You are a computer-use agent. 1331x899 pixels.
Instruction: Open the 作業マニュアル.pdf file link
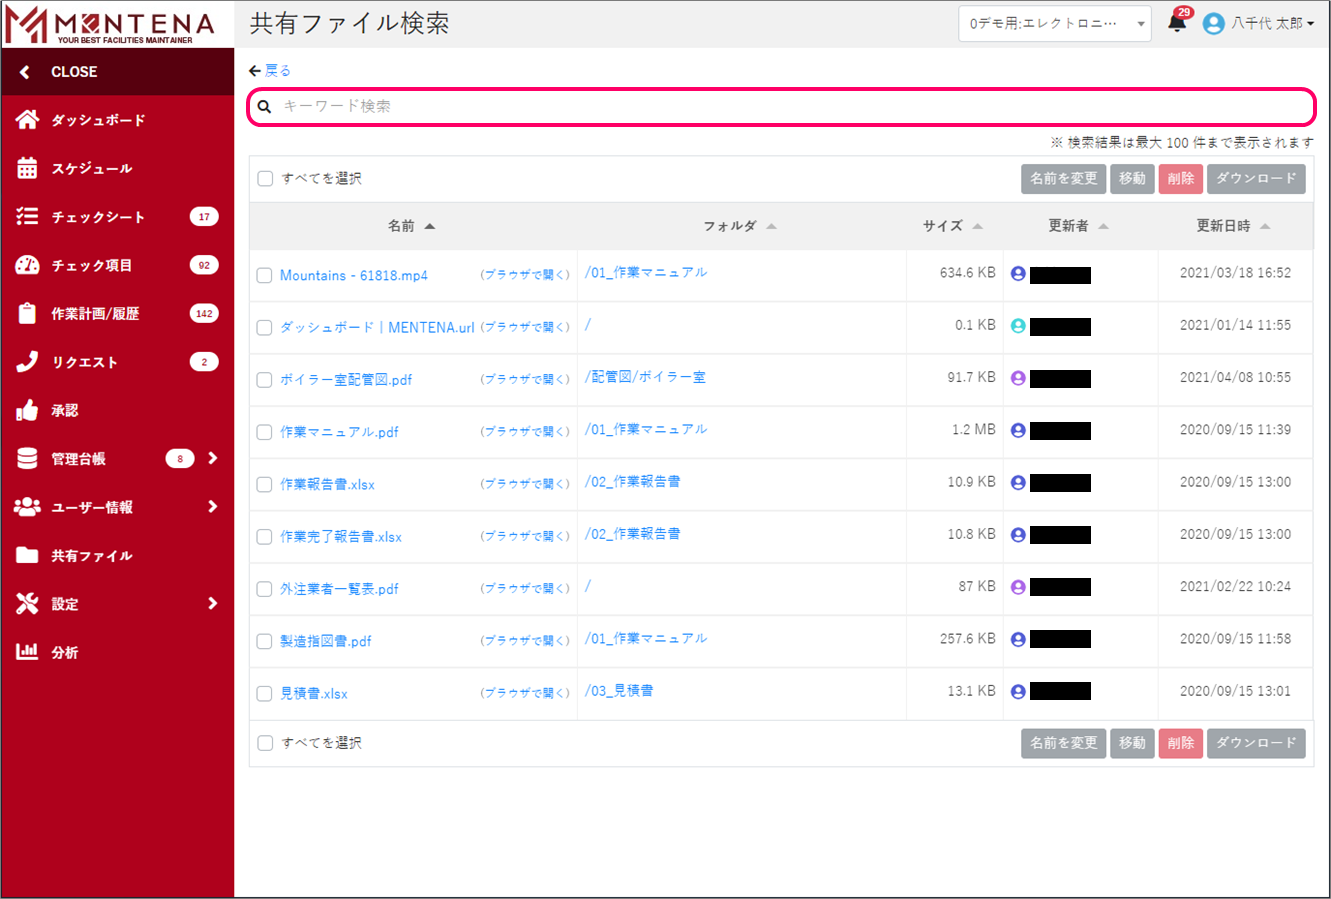[339, 432]
